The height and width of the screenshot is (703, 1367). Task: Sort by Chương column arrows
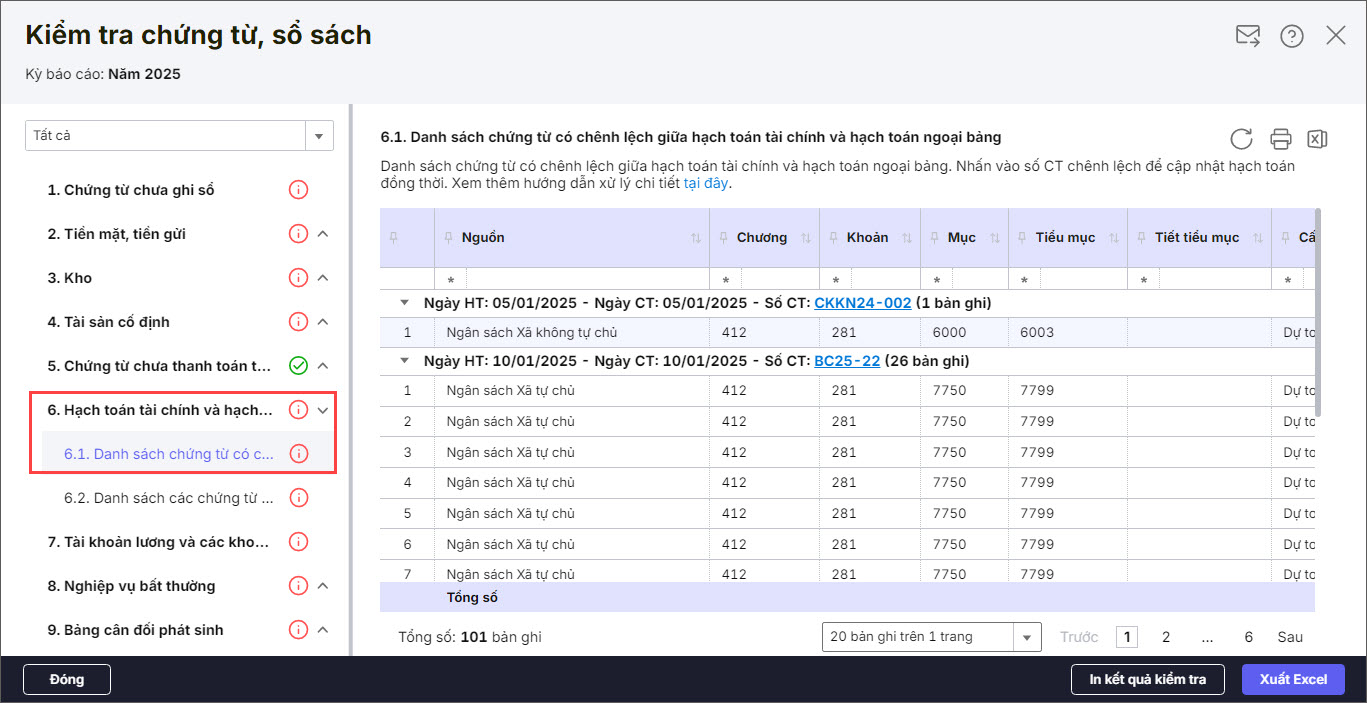(806, 238)
